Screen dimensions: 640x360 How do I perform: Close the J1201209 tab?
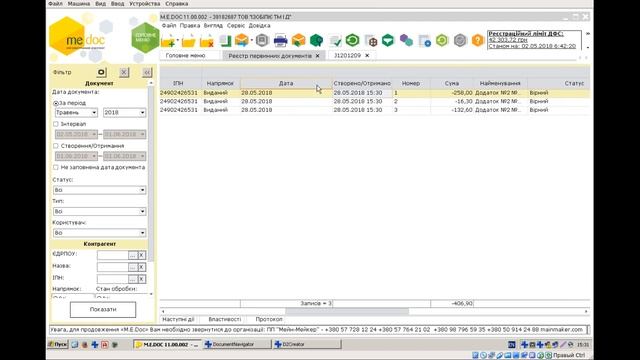(x=367, y=56)
